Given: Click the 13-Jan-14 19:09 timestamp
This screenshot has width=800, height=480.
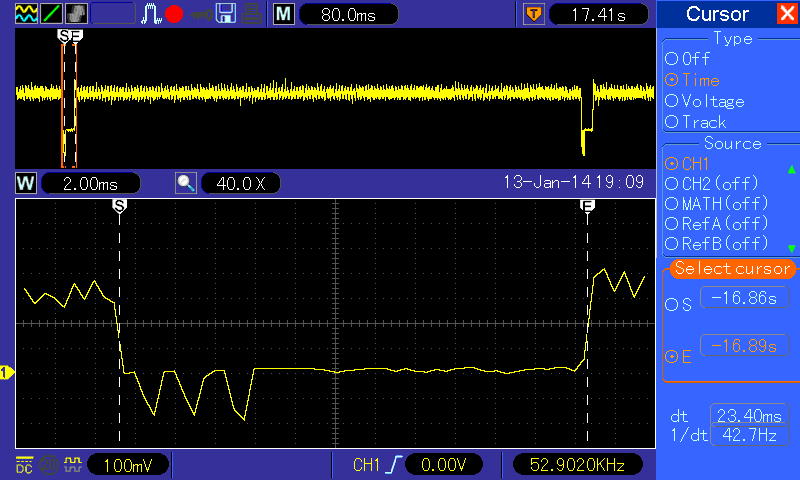Looking at the screenshot, I should pyautogui.click(x=573, y=182).
